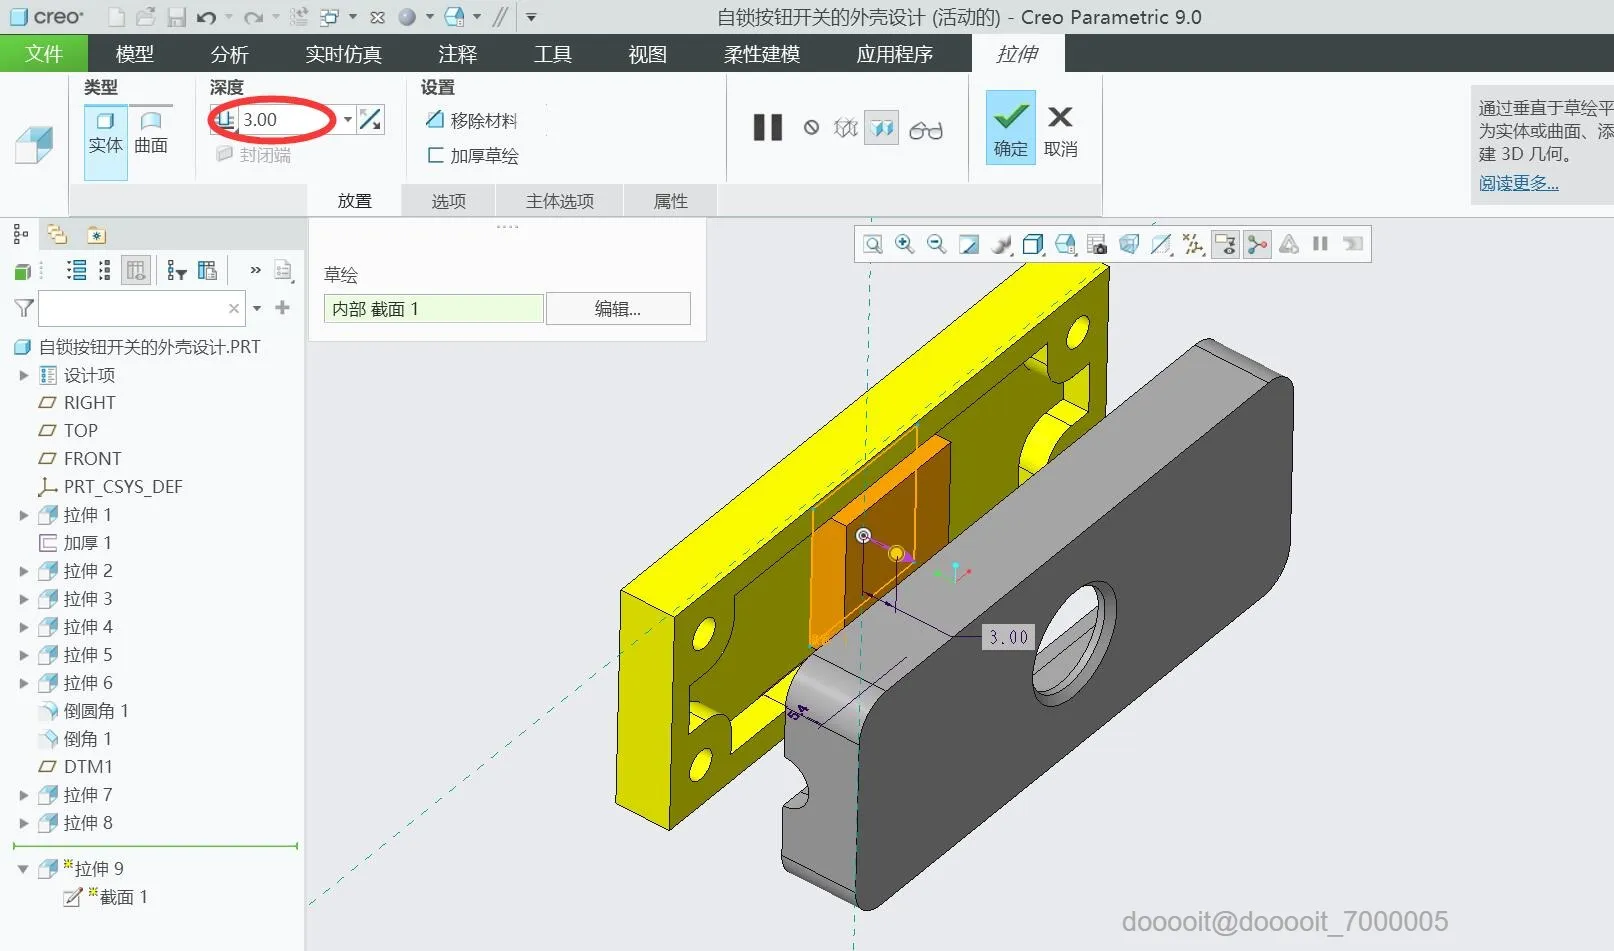1614x951 pixels.
Task: Click the 3.00 dimension in the viewport
Action: pyautogui.click(x=1008, y=637)
